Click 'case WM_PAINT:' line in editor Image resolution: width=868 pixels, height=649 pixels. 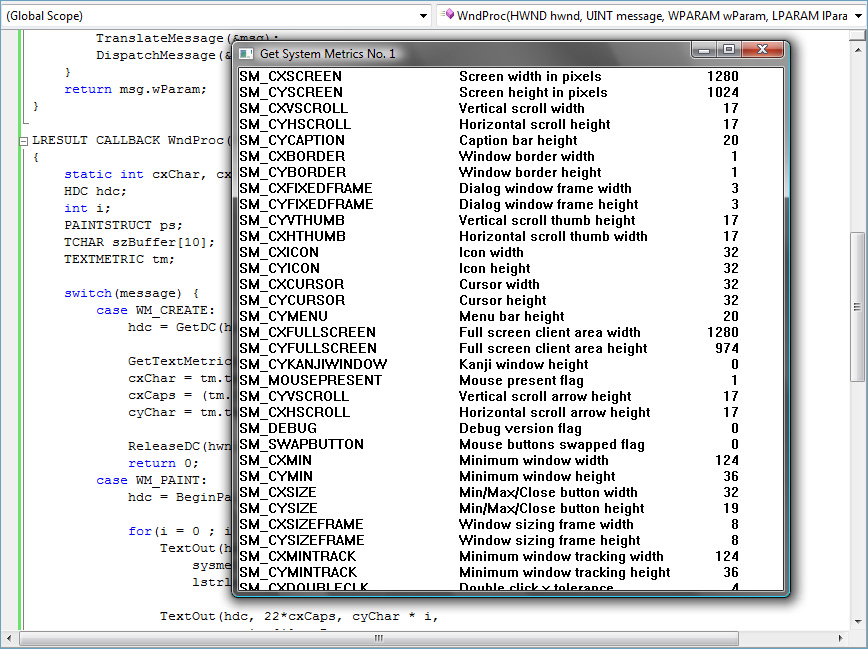click(x=151, y=480)
